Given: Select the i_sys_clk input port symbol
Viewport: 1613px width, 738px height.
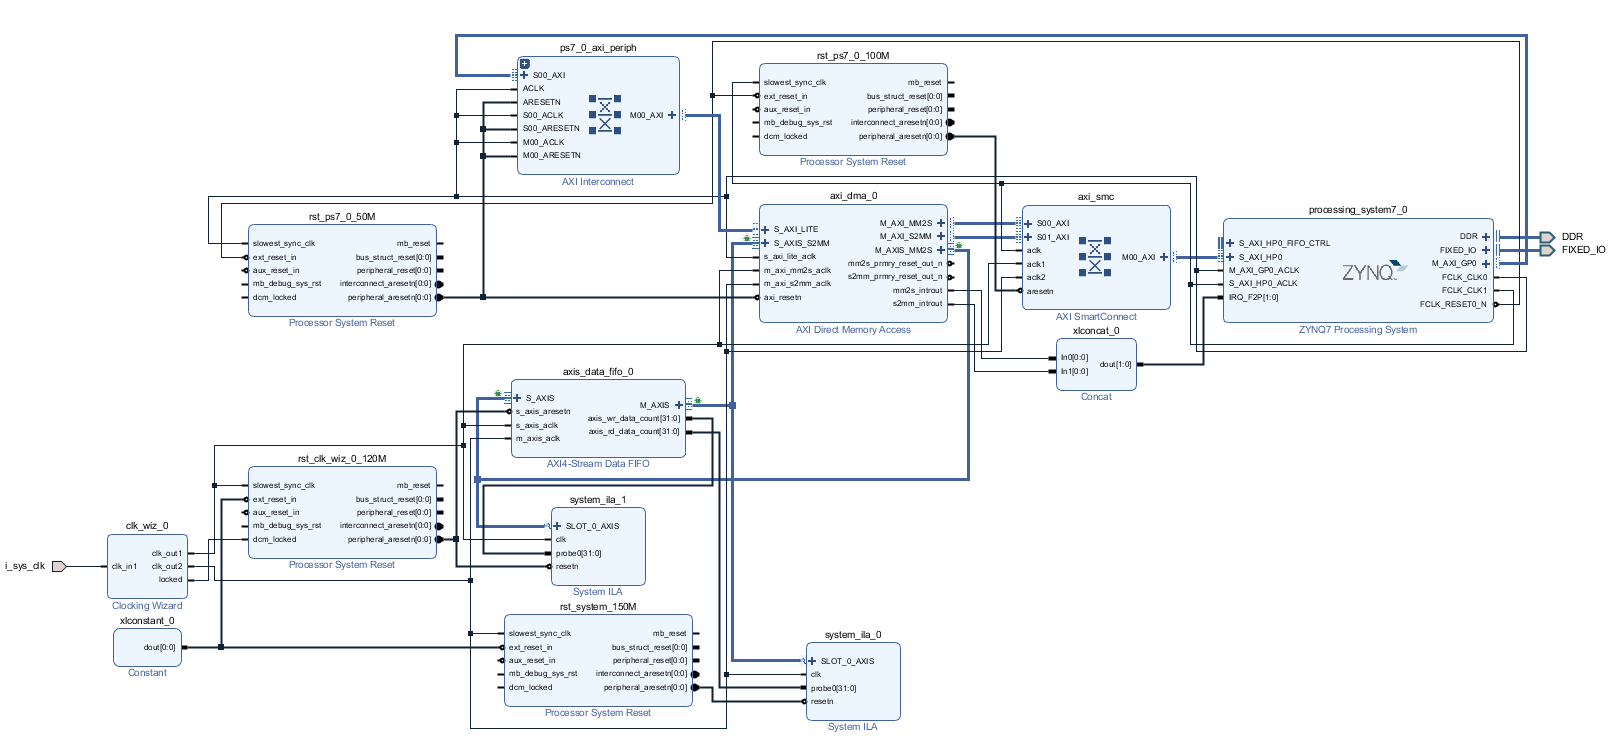Looking at the screenshot, I should [59, 566].
